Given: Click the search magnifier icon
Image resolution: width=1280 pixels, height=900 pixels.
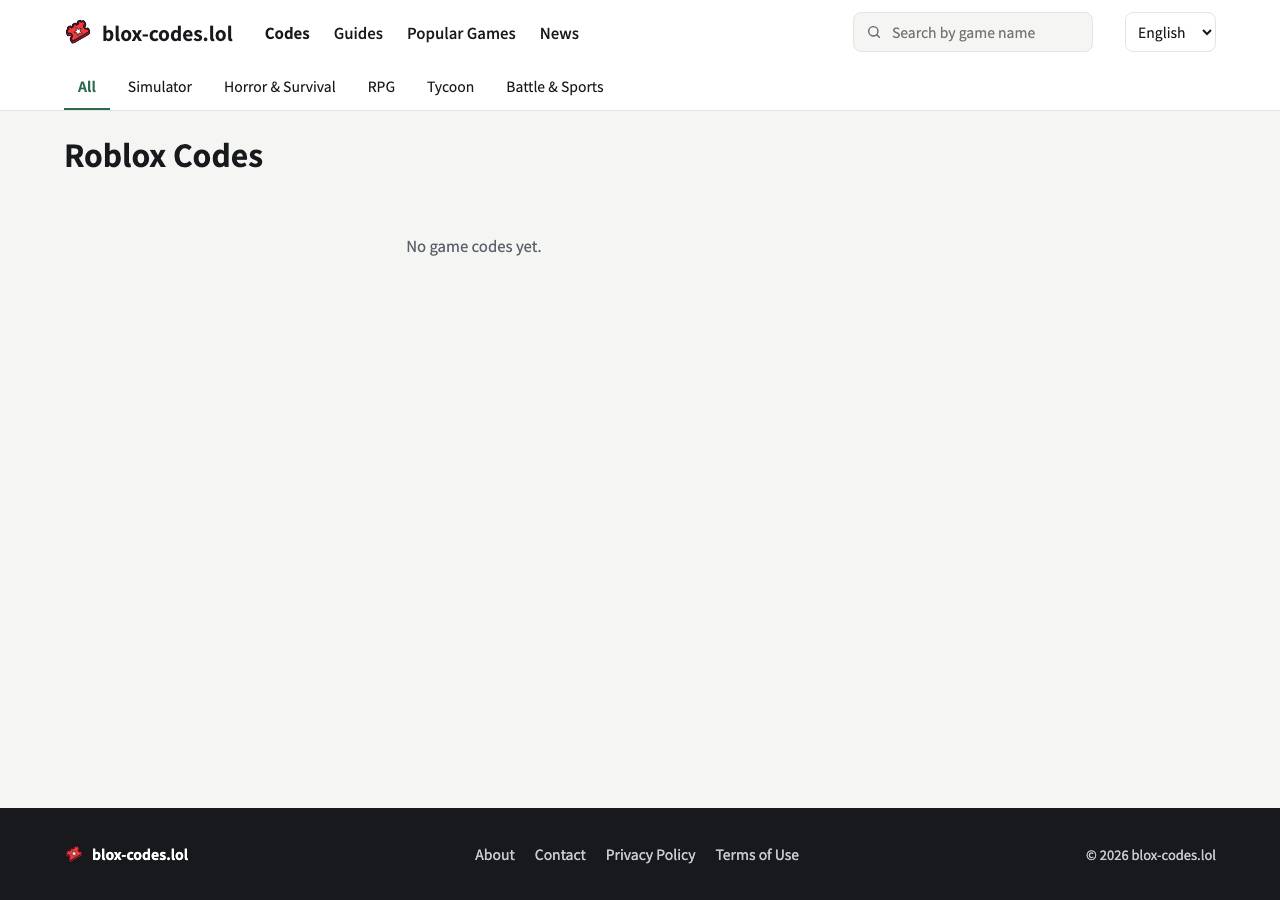Looking at the screenshot, I should click(874, 32).
